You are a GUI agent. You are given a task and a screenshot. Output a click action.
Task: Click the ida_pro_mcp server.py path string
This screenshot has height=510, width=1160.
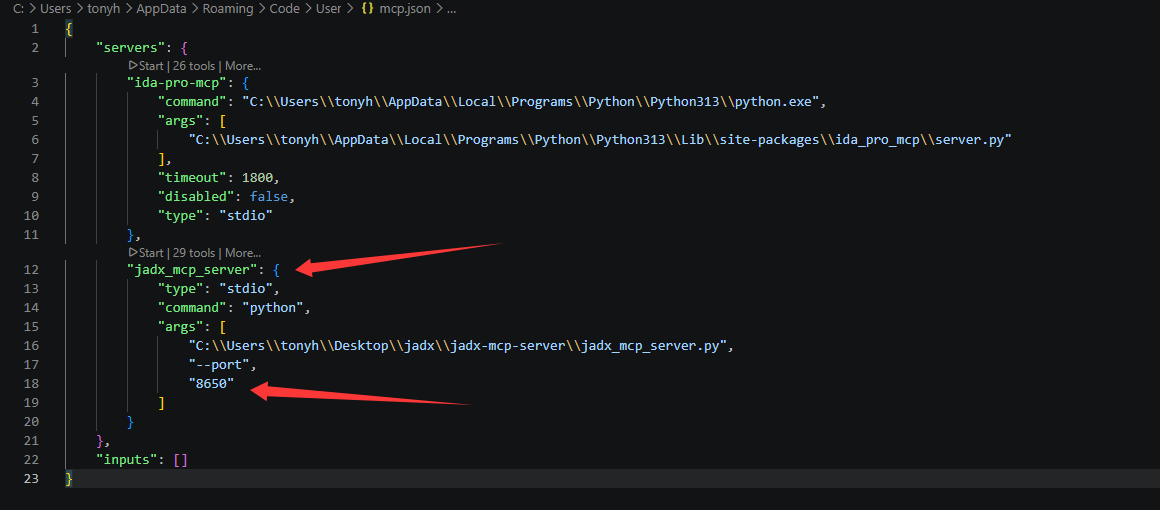pos(600,139)
